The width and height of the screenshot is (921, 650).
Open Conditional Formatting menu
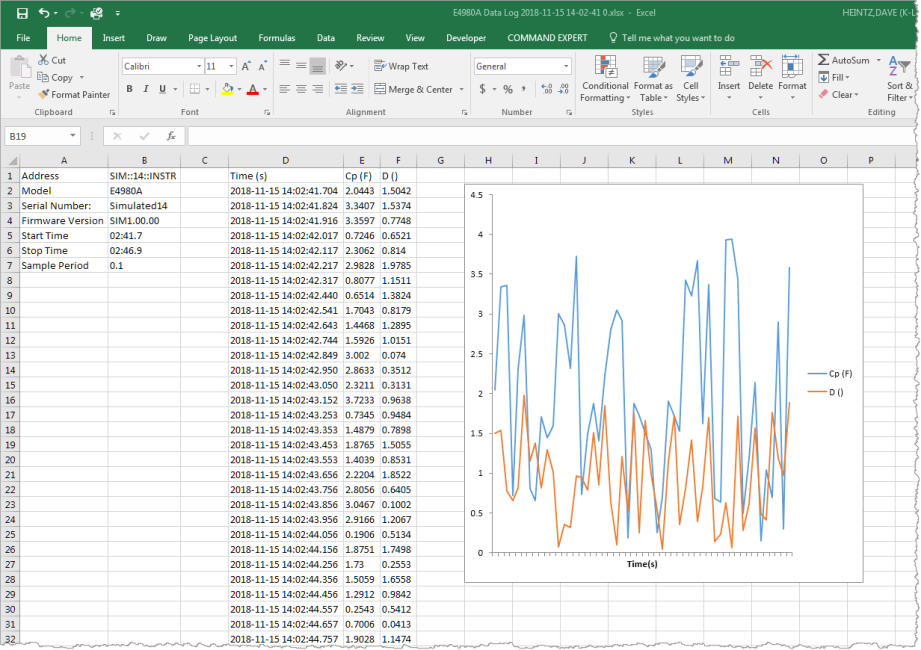point(605,79)
